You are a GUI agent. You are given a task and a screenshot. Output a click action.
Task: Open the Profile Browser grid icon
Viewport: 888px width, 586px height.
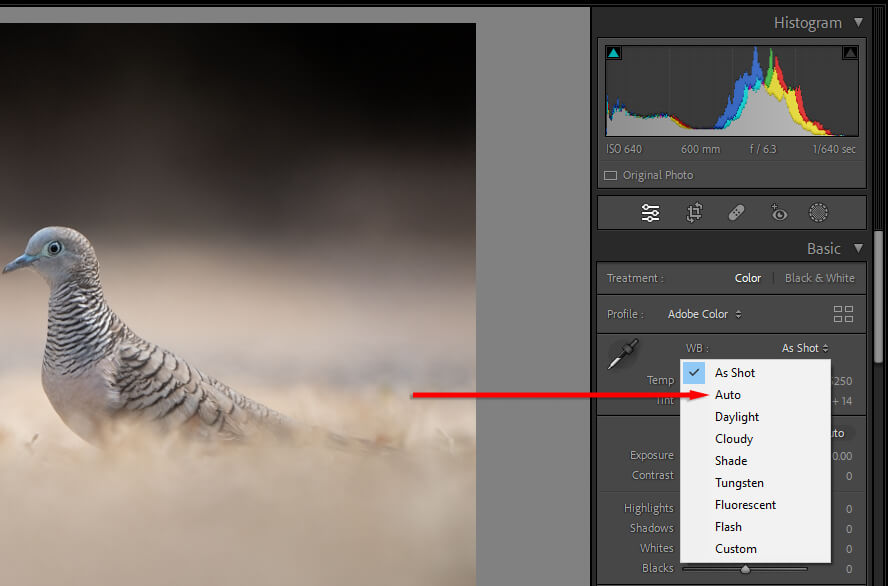pyautogui.click(x=843, y=314)
